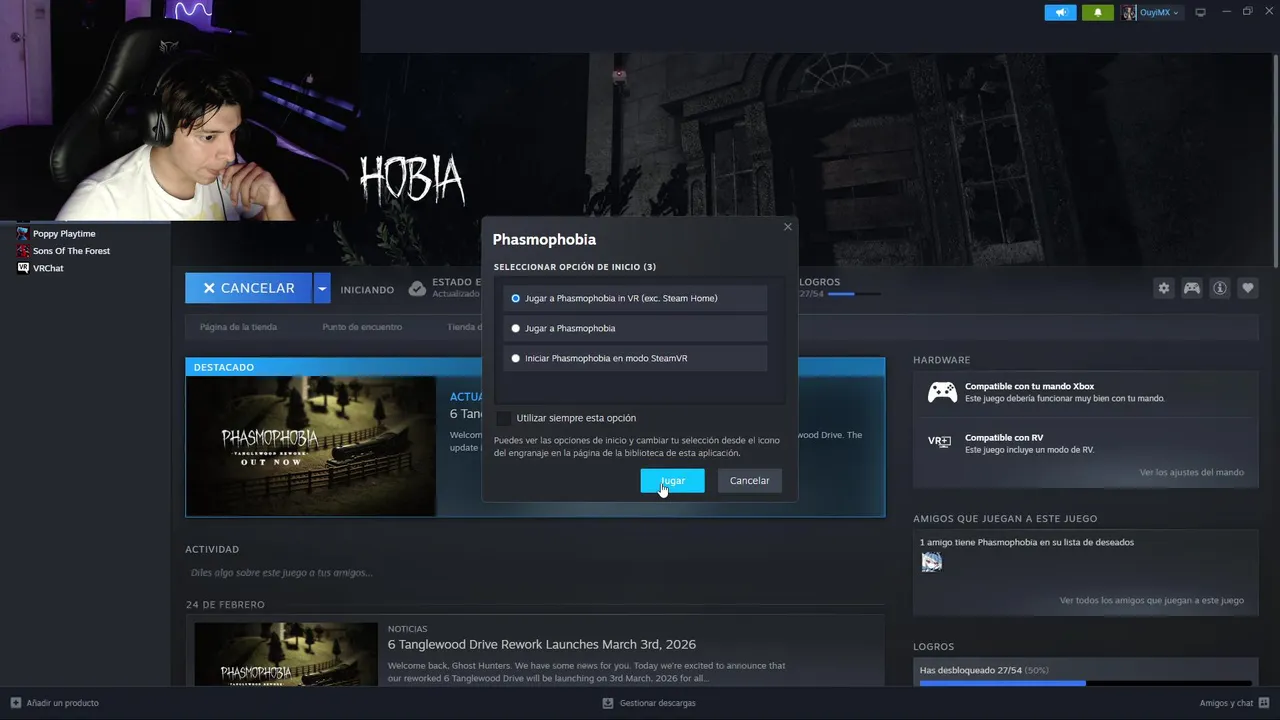Click Cancelar in the launch dialog

(749, 481)
